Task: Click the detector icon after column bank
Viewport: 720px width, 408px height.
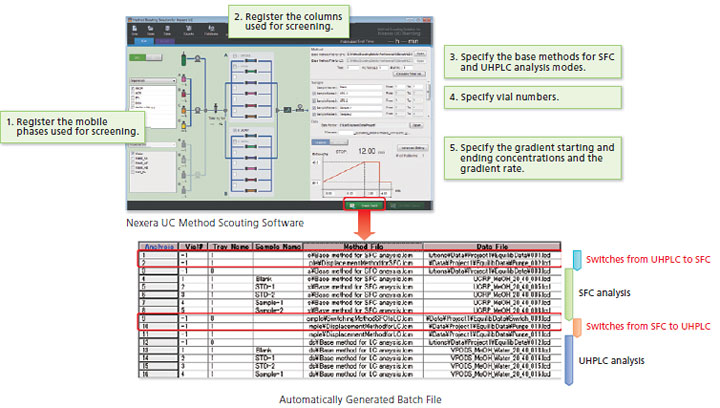Action: click(287, 110)
